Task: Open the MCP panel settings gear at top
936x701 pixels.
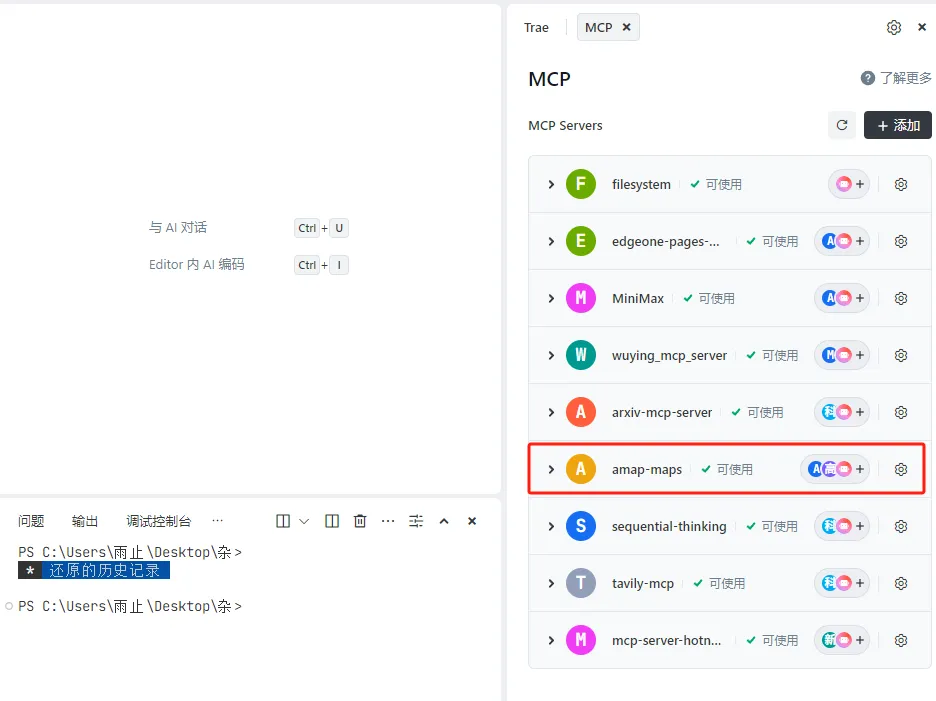Action: point(893,27)
